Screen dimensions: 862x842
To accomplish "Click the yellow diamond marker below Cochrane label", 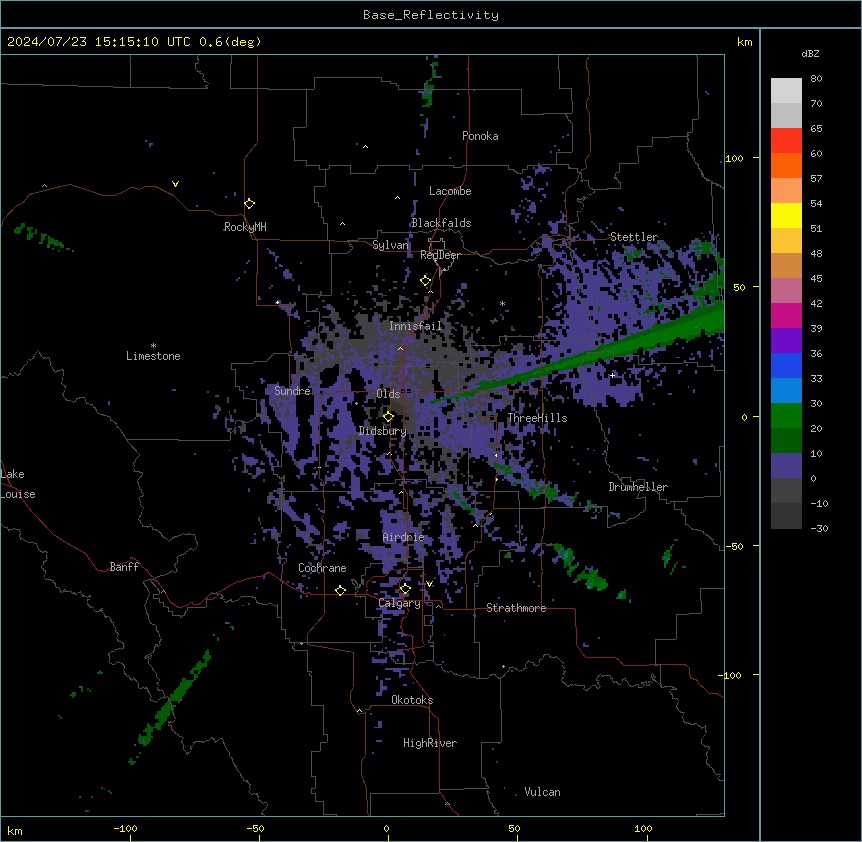I will (340, 590).
